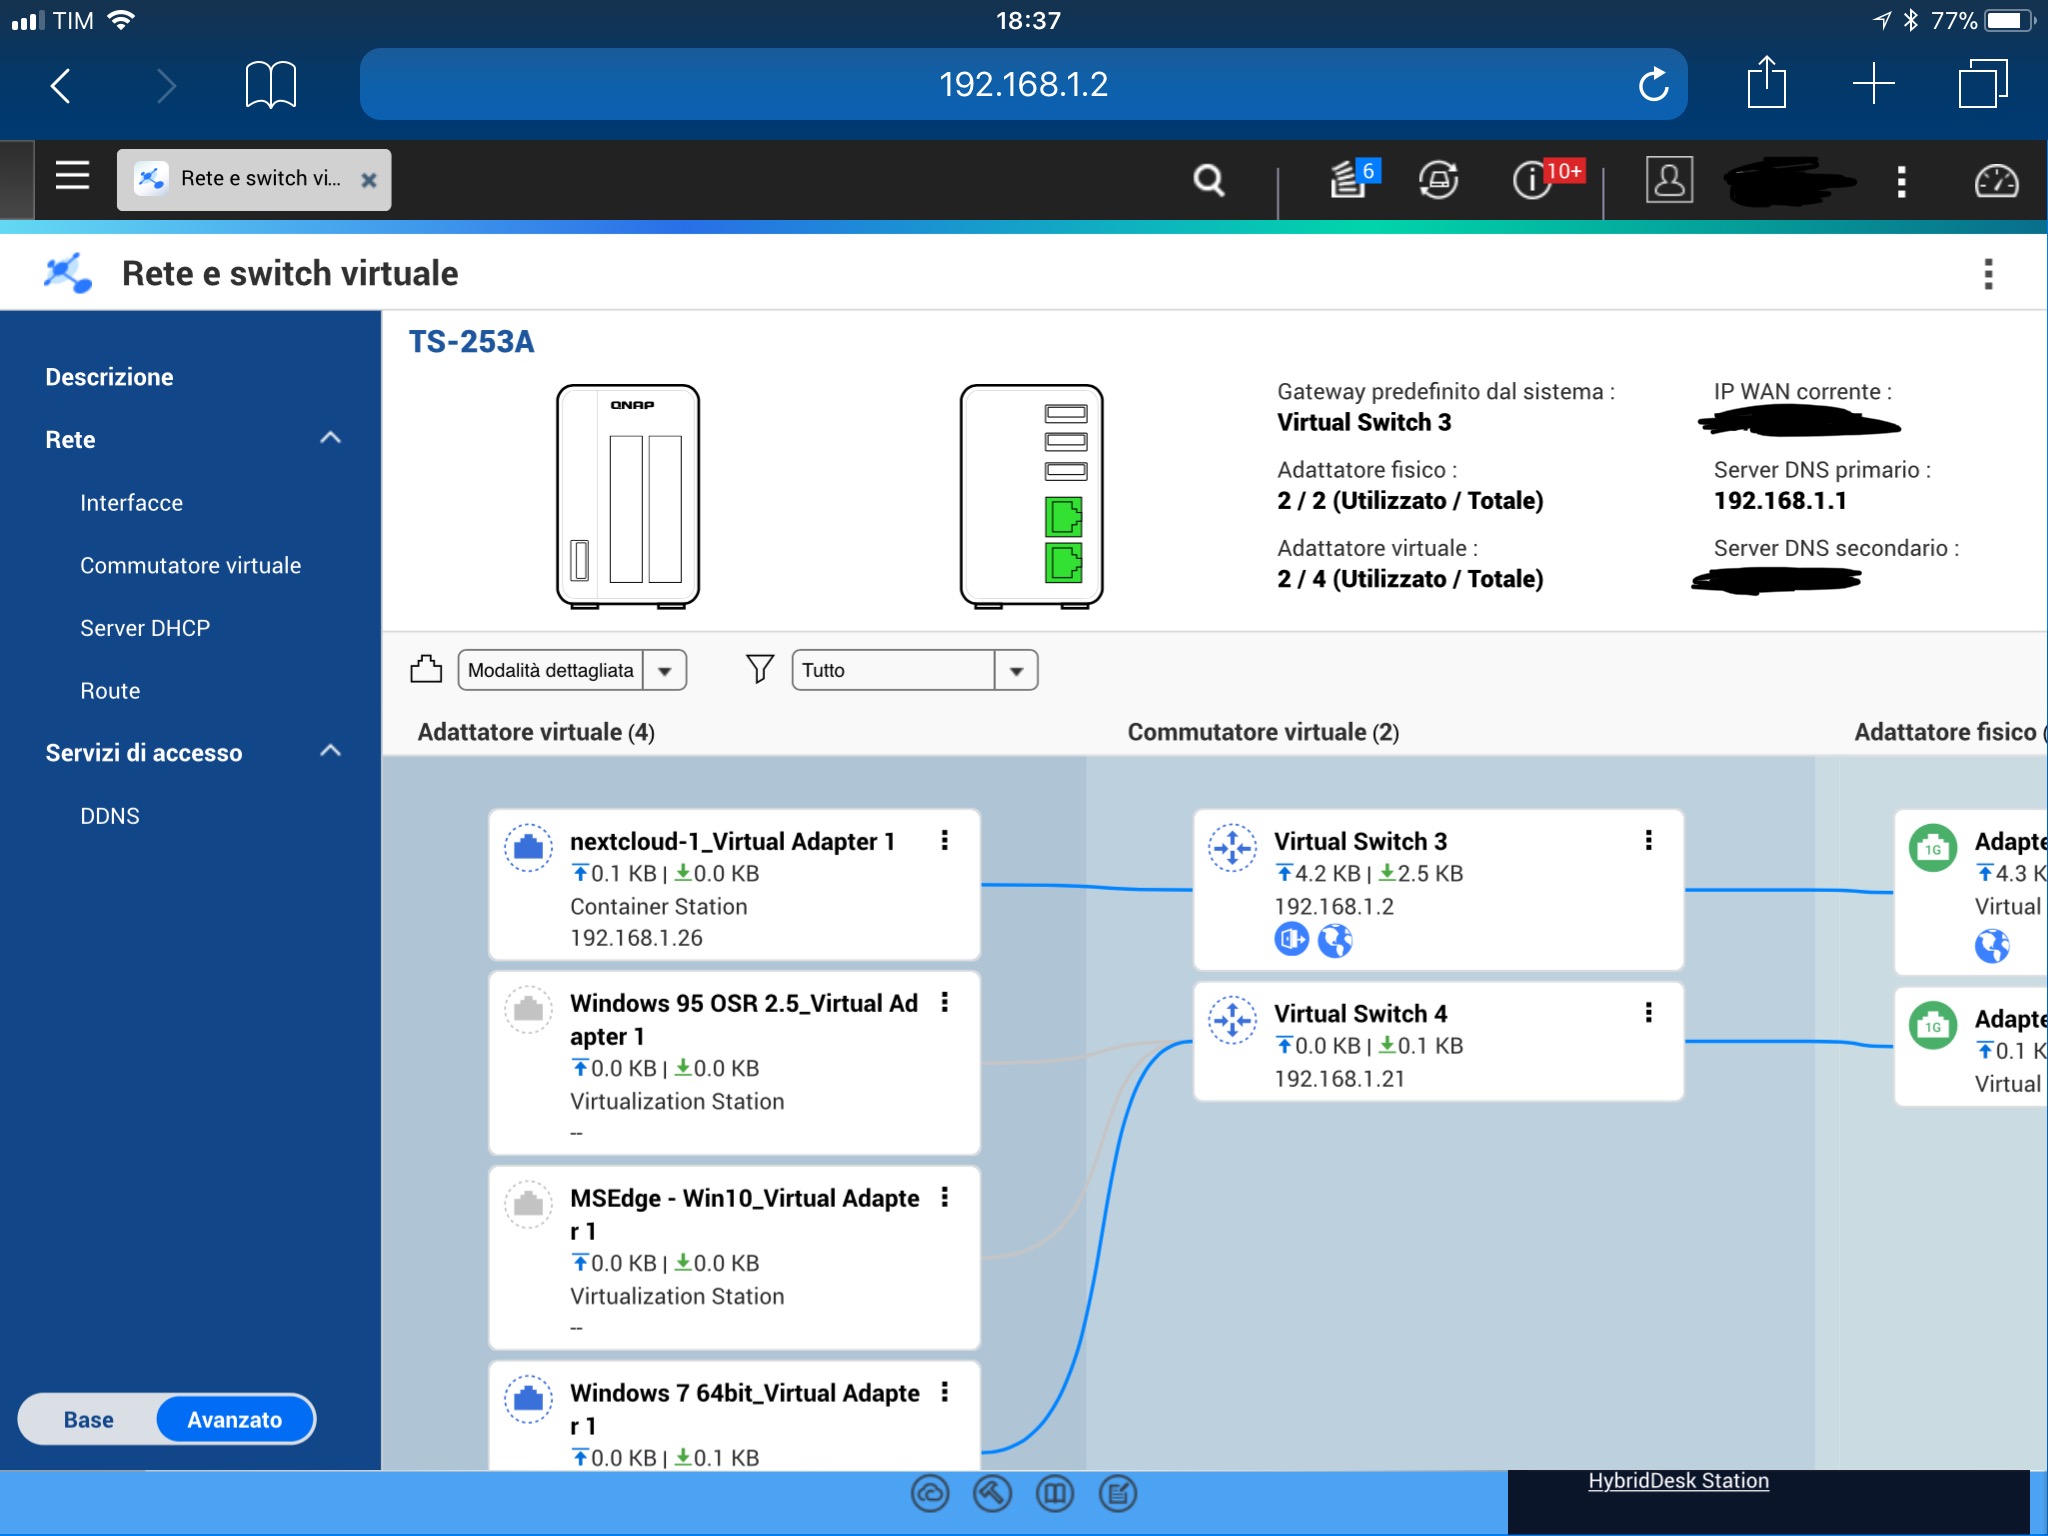Select Server DHCP in sidebar
The image size is (2048, 1536).
[145, 628]
